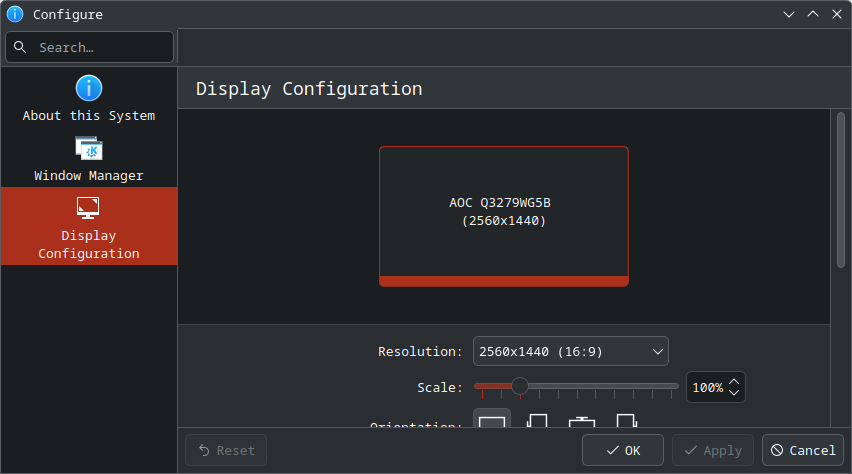Decrease scale with spinbox down arrow
Screen dimensions: 852x474
[x=734, y=392]
